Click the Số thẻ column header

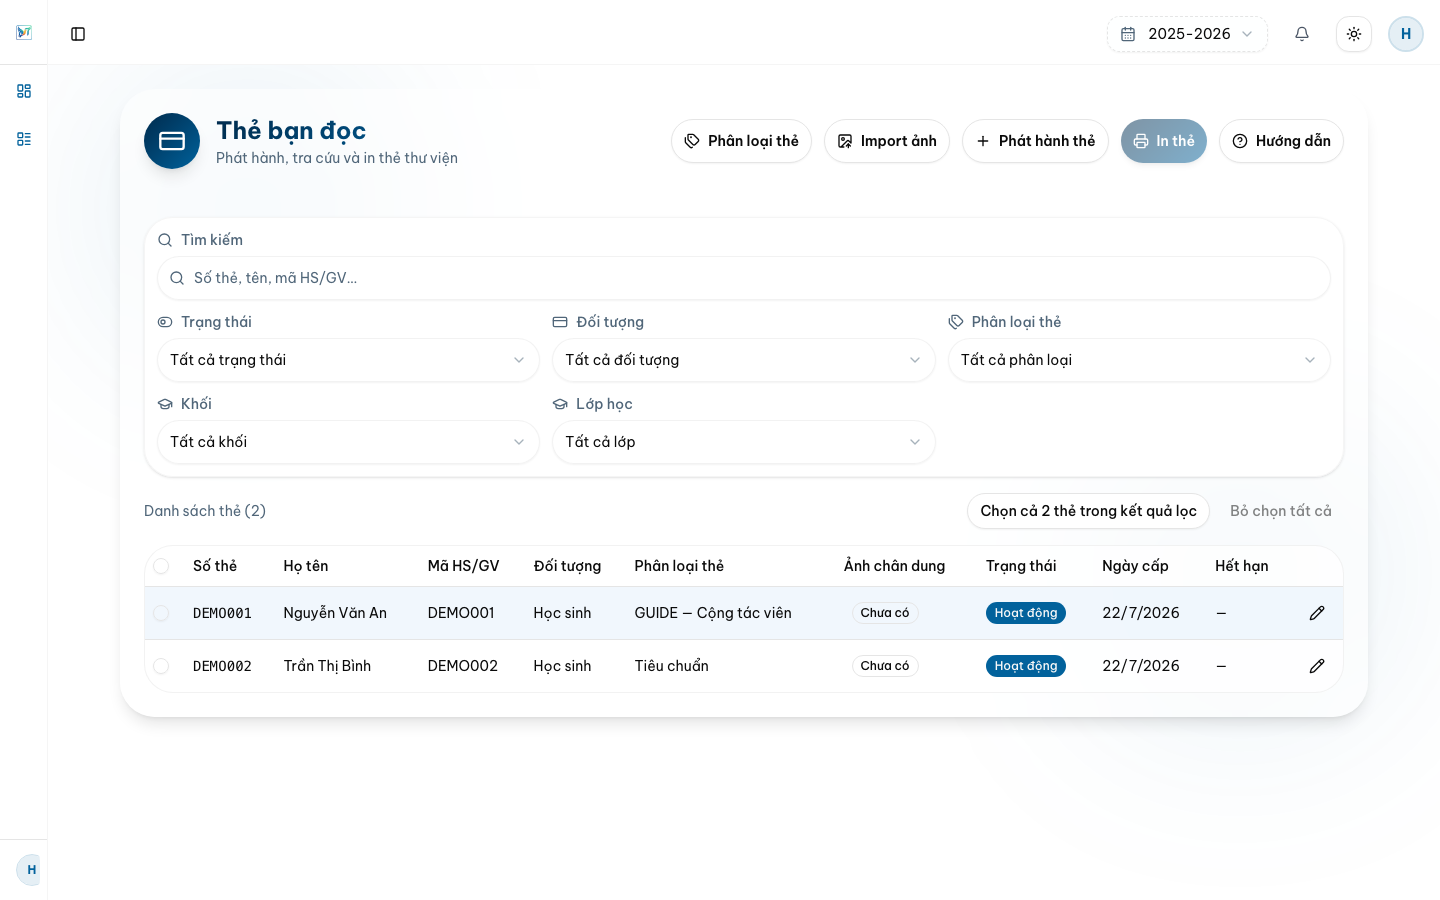tap(215, 566)
